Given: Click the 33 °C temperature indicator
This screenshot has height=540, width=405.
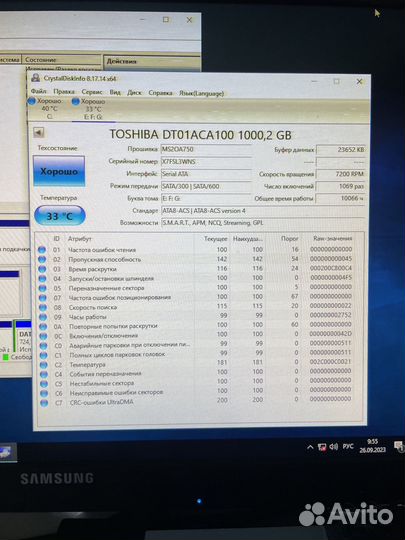Looking at the screenshot, I should point(60,216).
